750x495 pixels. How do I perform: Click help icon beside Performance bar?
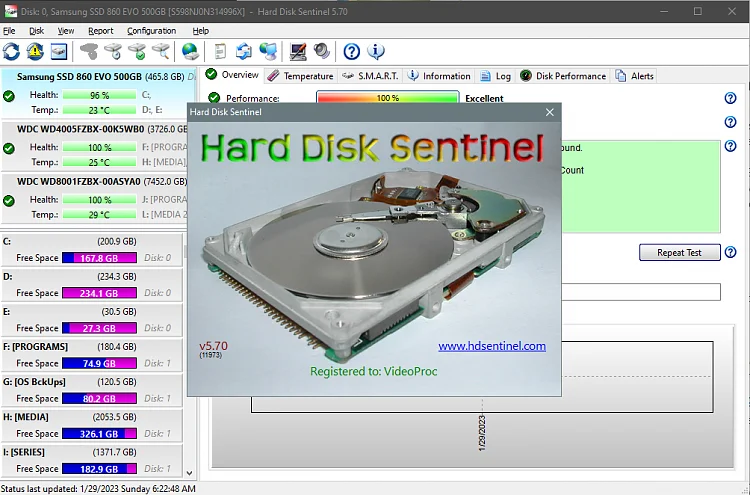(x=730, y=98)
